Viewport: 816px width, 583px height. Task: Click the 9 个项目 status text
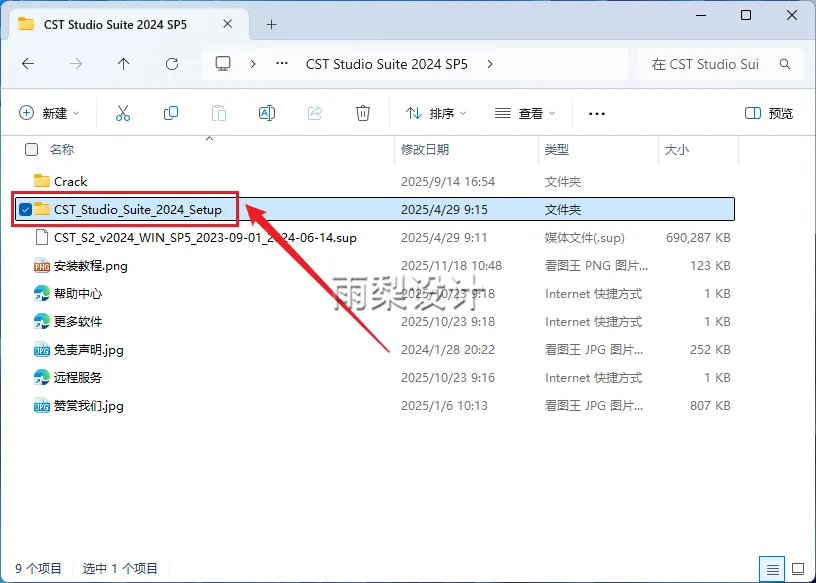pyautogui.click(x=39, y=568)
